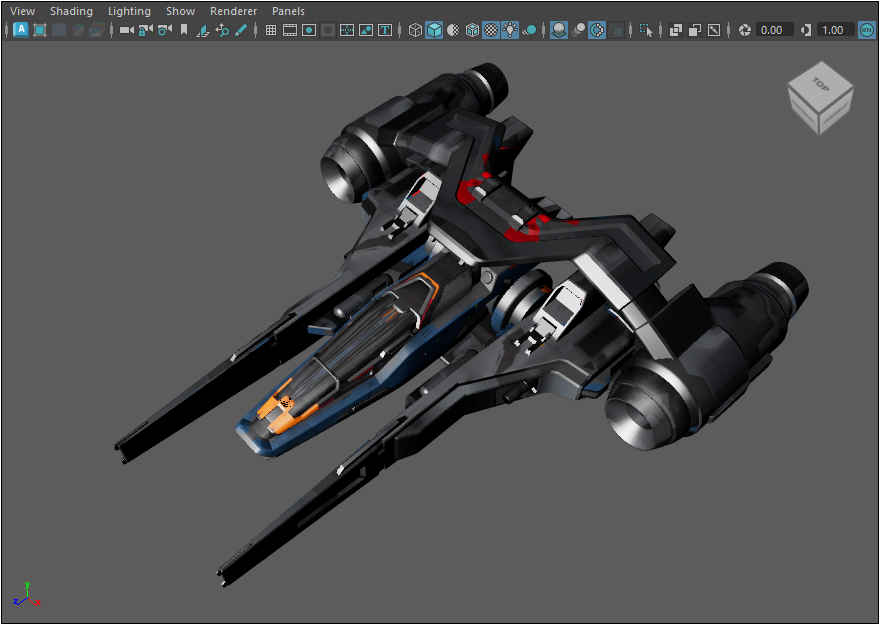Toggle the Depth of Field icon

point(616,30)
